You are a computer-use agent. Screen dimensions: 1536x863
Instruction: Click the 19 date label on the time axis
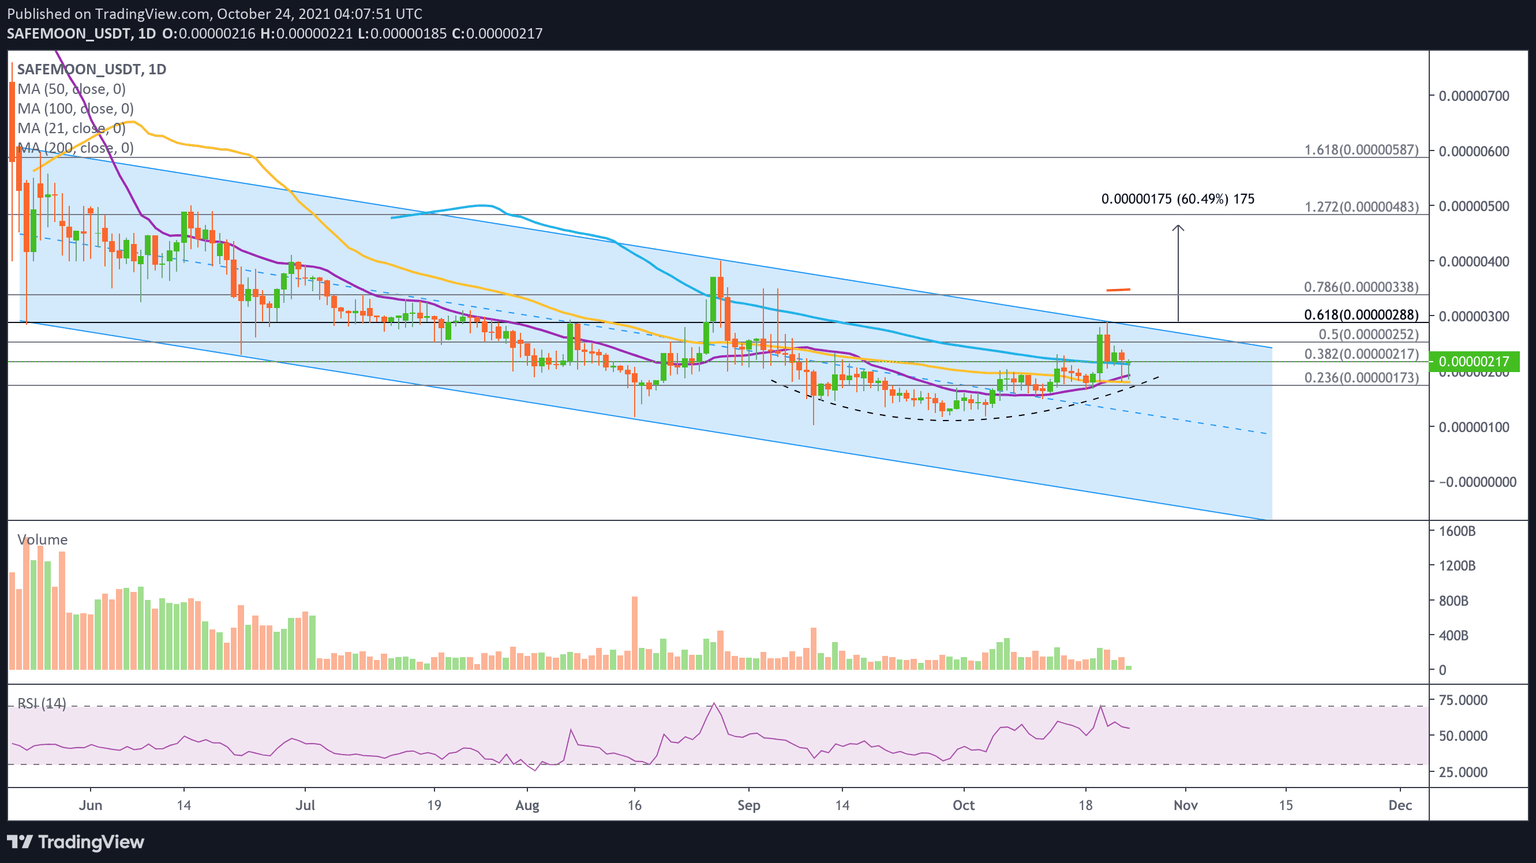point(433,805)
